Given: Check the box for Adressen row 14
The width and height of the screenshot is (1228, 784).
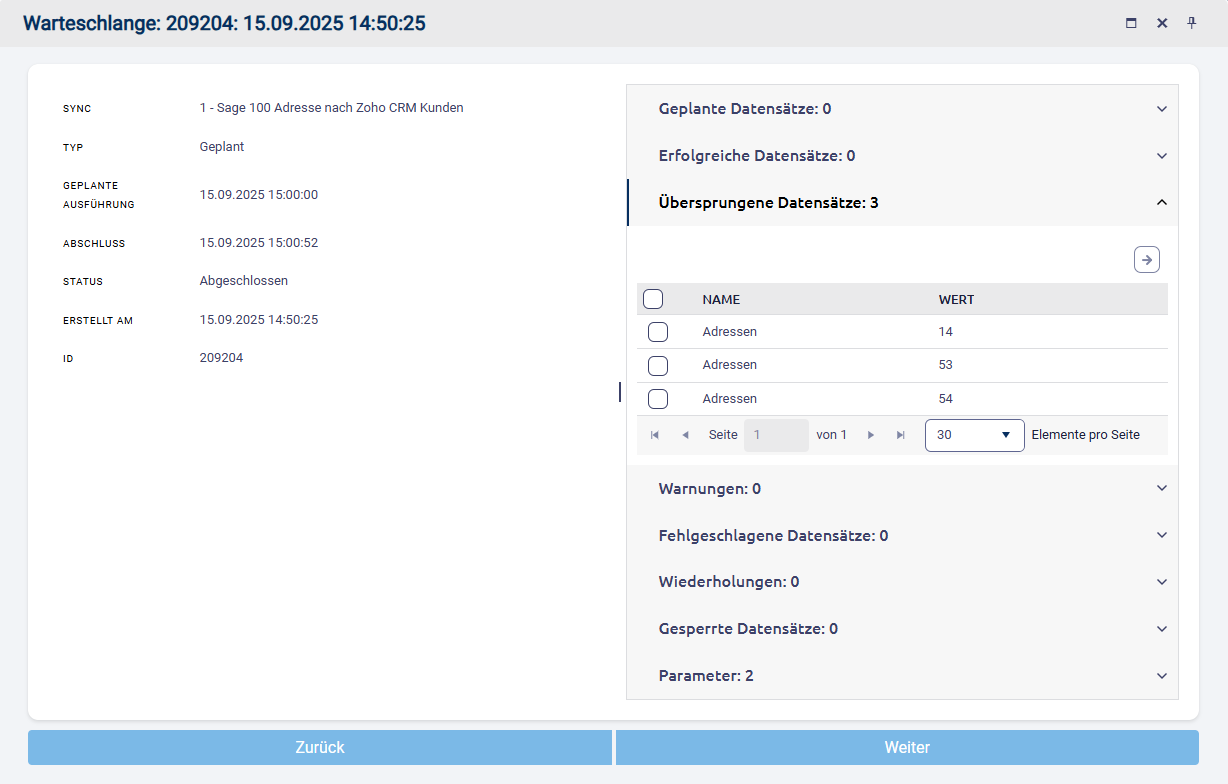Looking at the screenshot, I should 658,332.
